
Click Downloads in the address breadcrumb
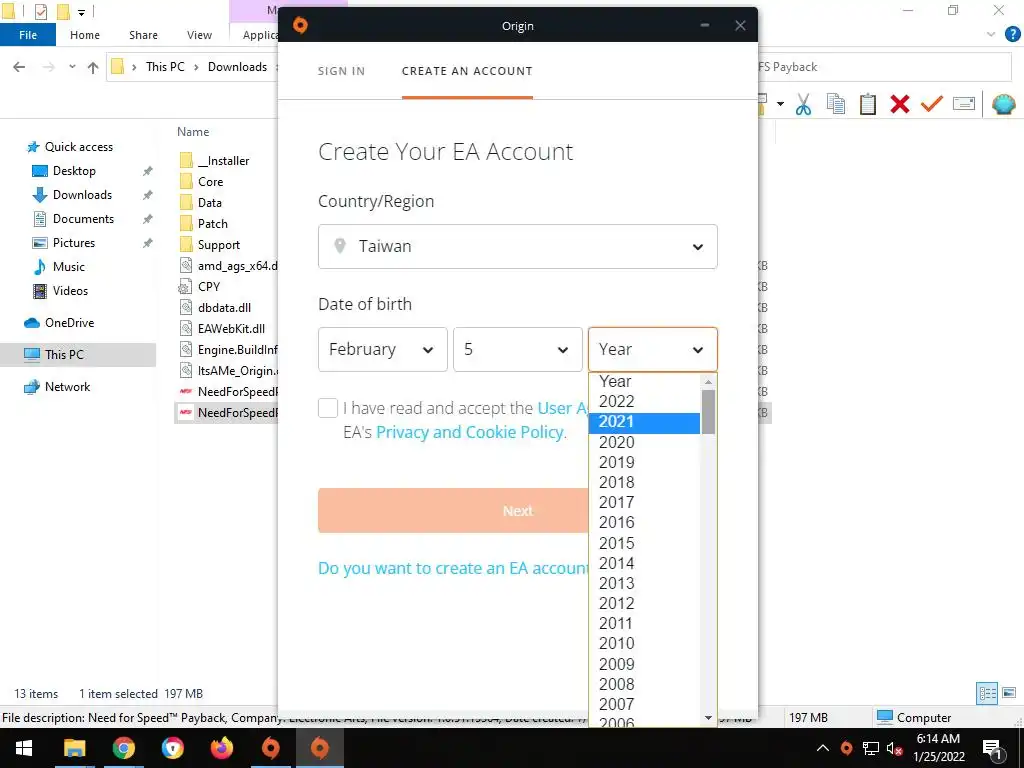(237, 67)
